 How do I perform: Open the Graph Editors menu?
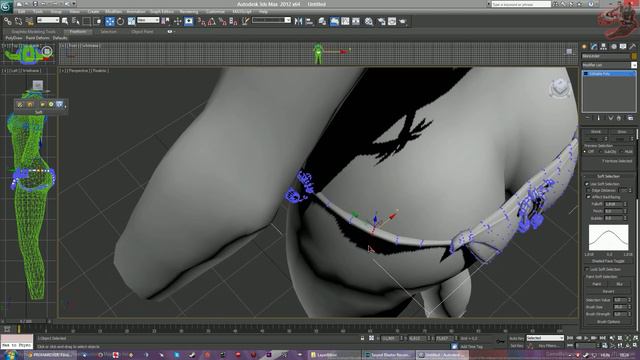[x=162, y=11]
